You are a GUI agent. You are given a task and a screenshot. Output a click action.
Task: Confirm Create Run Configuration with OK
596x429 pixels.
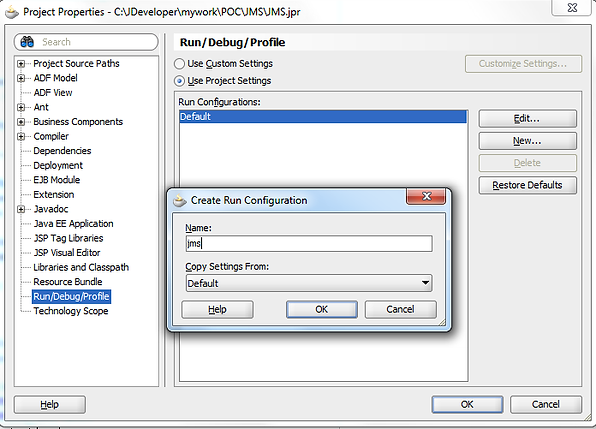[x=322, y=309]
